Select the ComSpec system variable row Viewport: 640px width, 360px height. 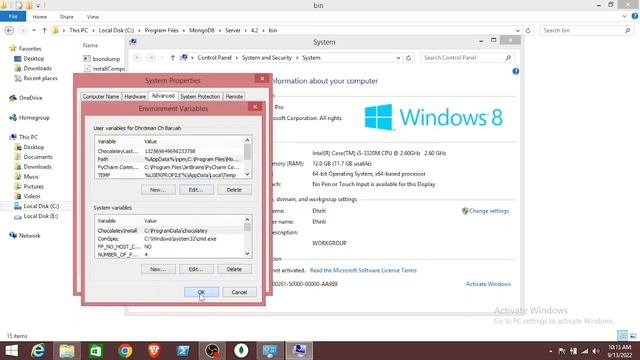(x=169, y=239)
